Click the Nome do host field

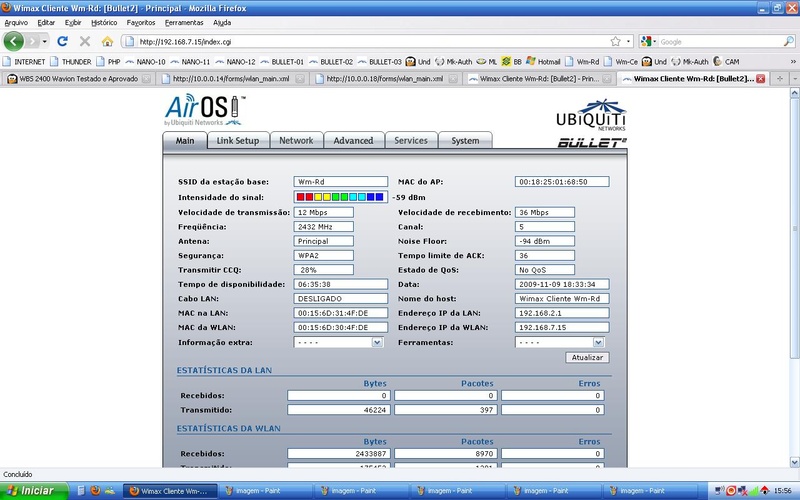[562, 298]
